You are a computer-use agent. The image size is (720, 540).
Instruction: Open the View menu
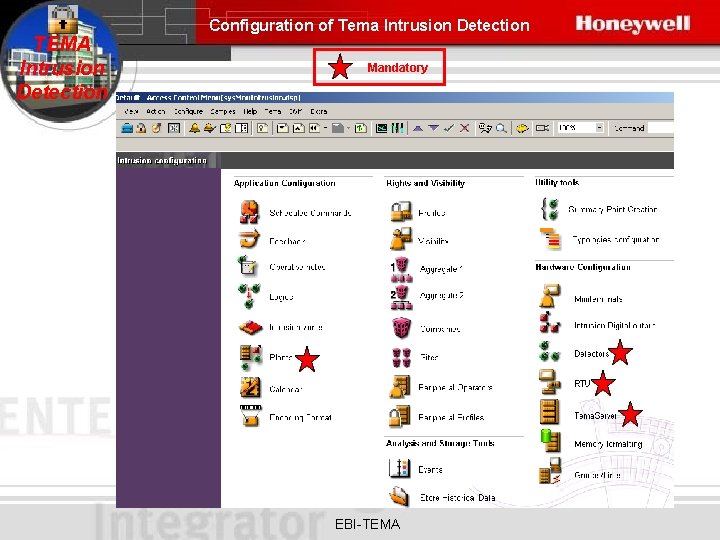pyautogui.click(x=131, y=112)
